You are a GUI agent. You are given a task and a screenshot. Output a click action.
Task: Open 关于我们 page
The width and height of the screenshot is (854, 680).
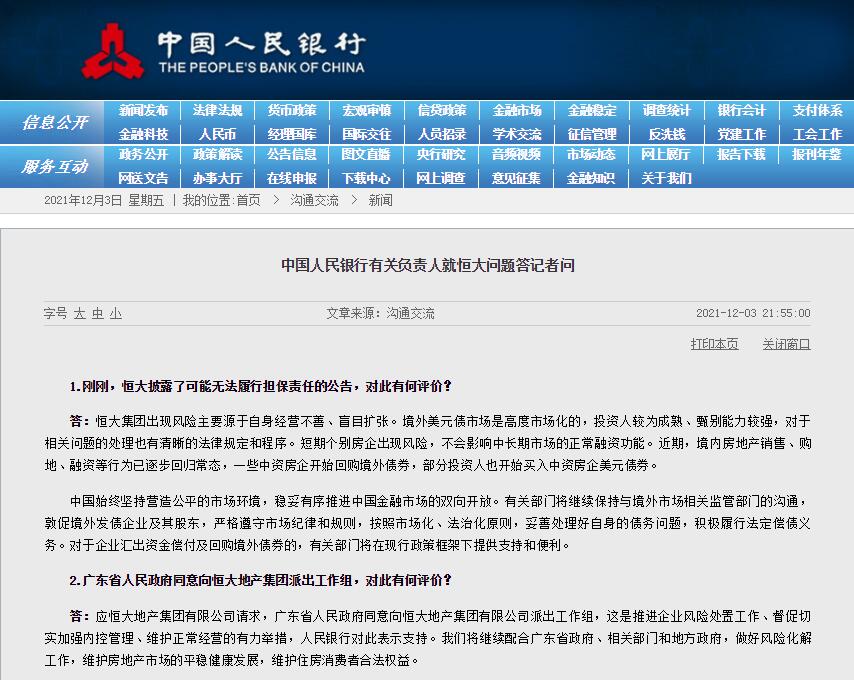pyautogui.click(x=666, y=178)
